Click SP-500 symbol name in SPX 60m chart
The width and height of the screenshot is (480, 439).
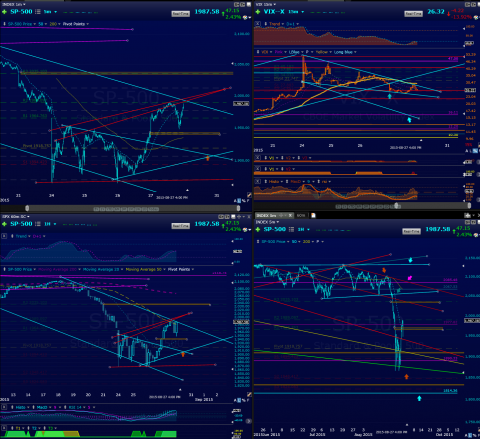tap(21, 224)
